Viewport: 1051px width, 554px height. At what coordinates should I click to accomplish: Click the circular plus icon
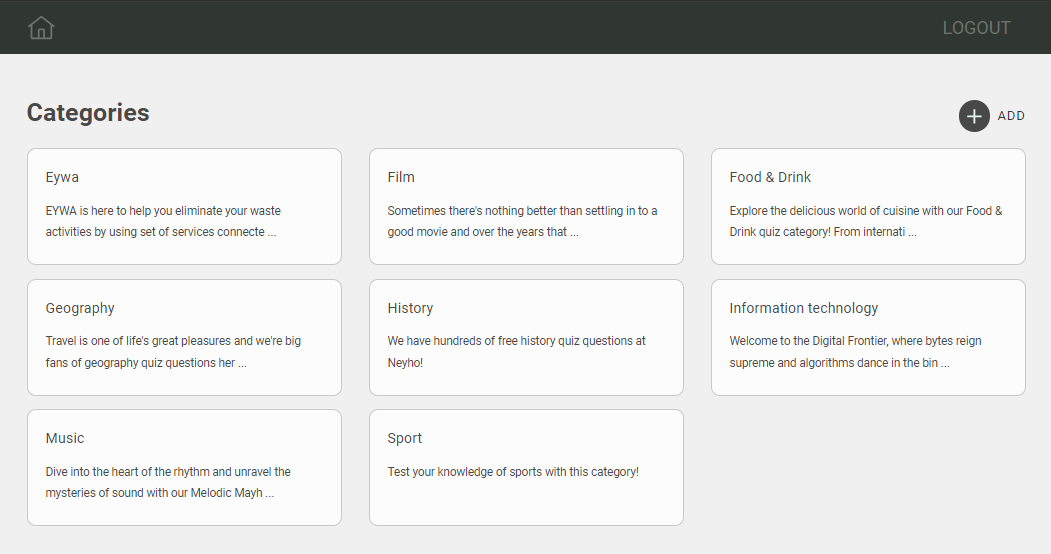point(974,116)
